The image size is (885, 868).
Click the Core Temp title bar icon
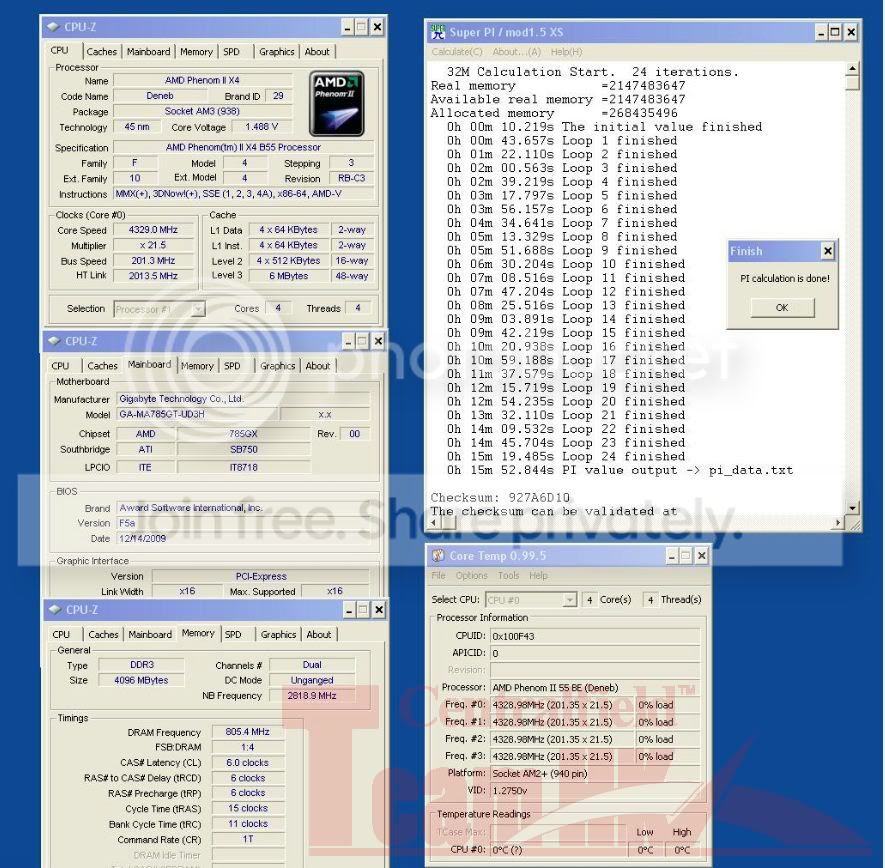438,556
